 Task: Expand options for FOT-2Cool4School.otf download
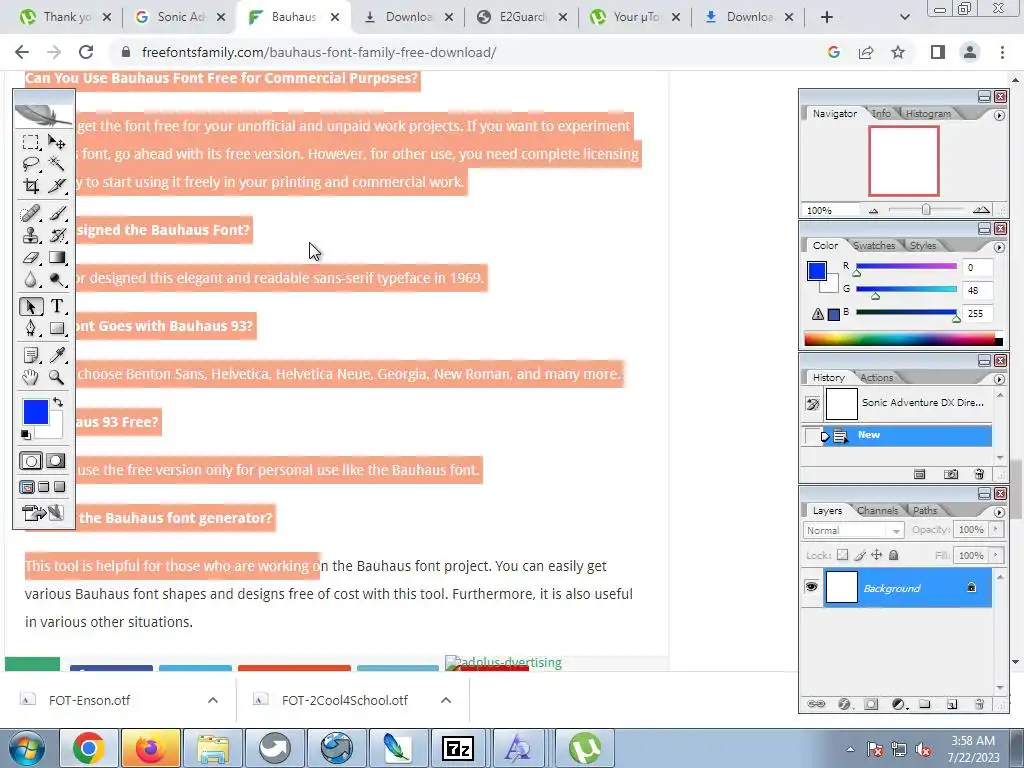click(446, 700)
